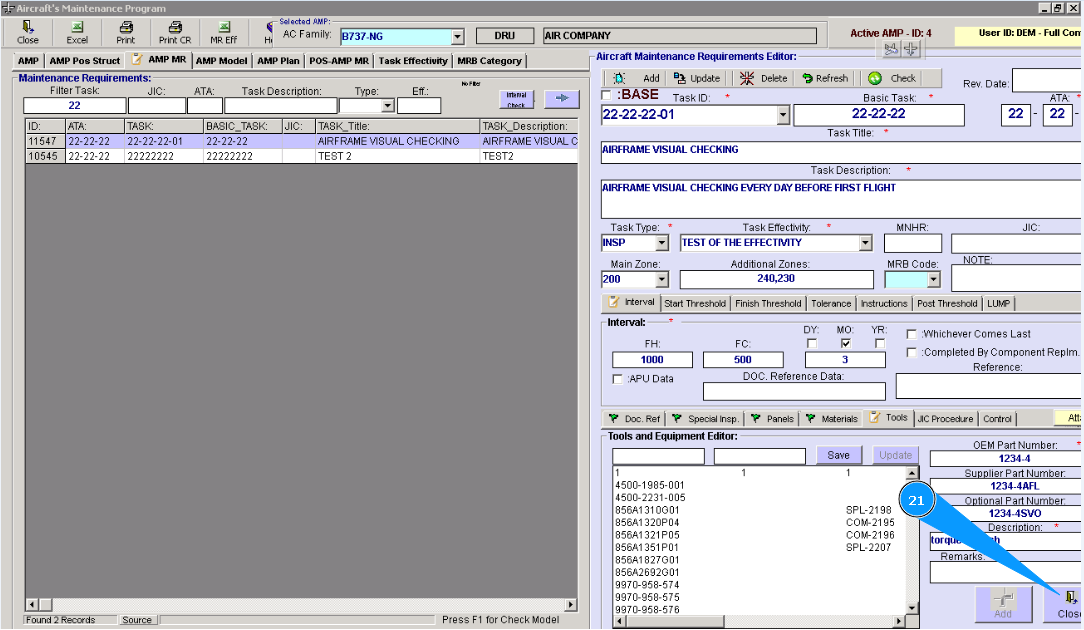This screenshot has height=630, width=1084.
Task: Switch to the AMP Plan tab
Action: pos(278,61)
